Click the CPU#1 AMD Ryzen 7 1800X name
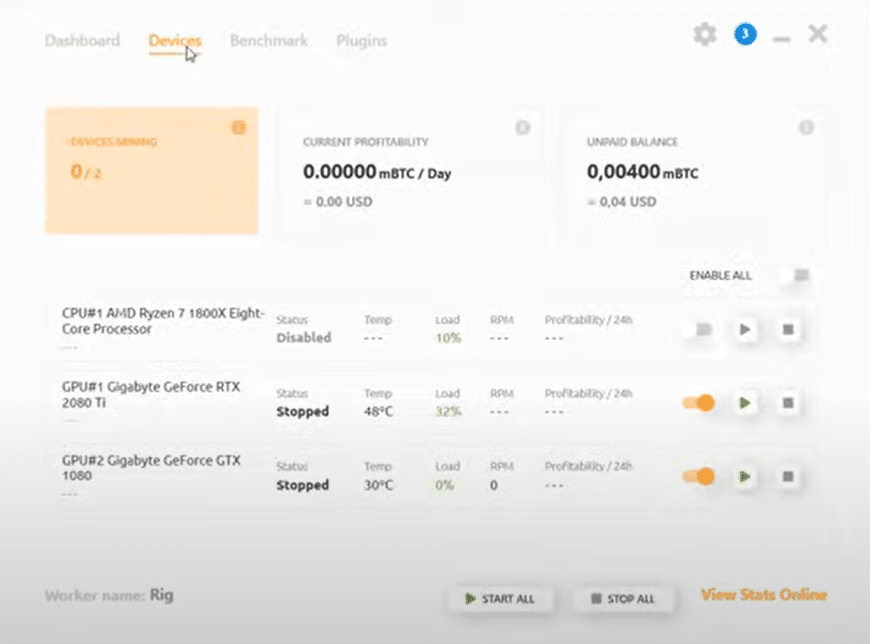Screen dimensions: 870x644 pyautogui.click(x=163, y=321)
